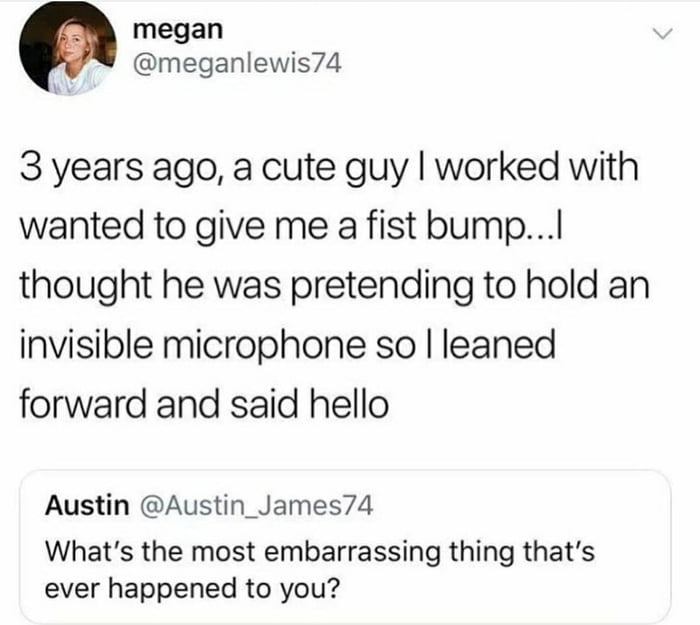Open megan's profile picture
This screenshot has width=700, height=625.
pyautogui.click(x=68, y=49)
